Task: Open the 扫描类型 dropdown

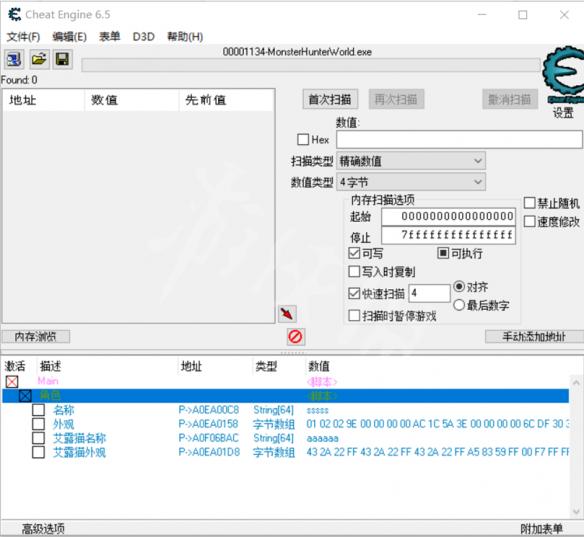Action: (411, 161)
